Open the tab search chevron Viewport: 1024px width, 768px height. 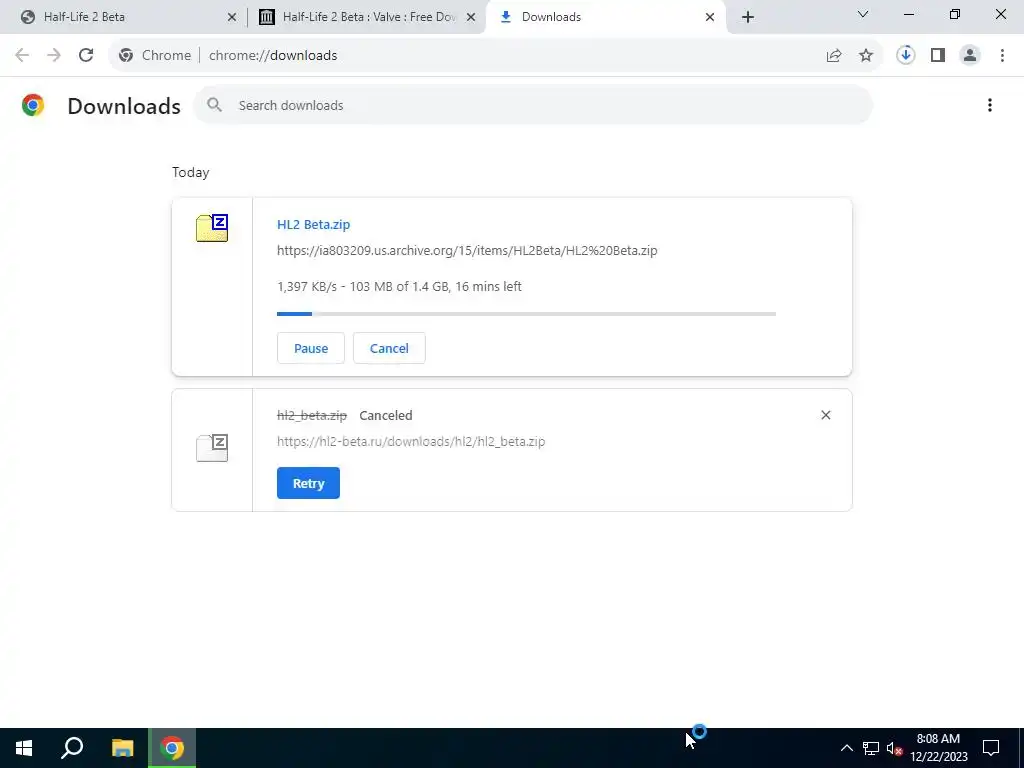(x=863, y=14)
